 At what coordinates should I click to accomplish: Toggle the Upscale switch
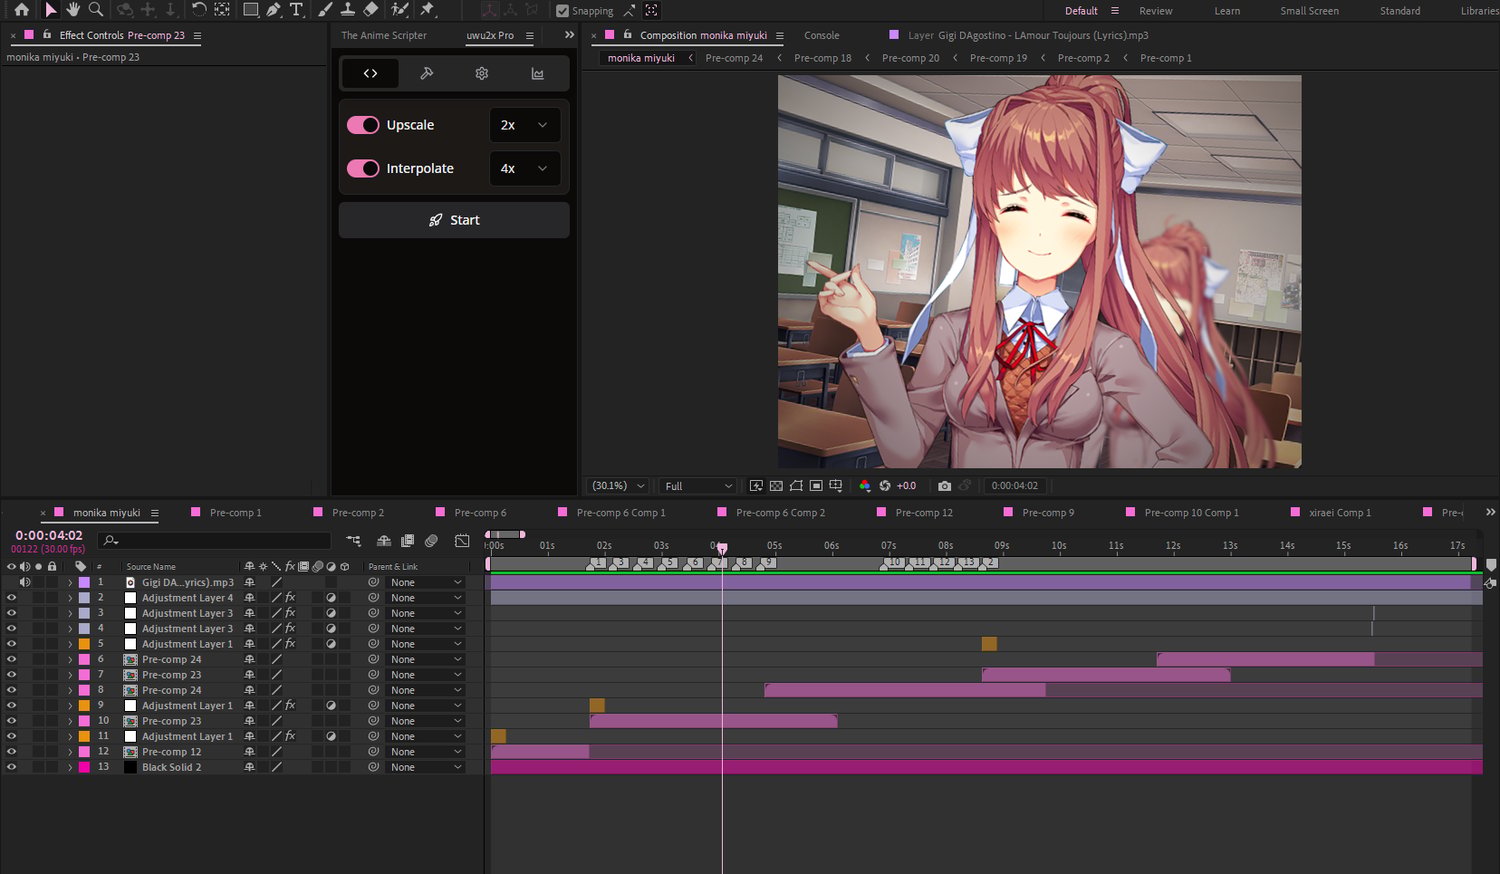[363, 125]
